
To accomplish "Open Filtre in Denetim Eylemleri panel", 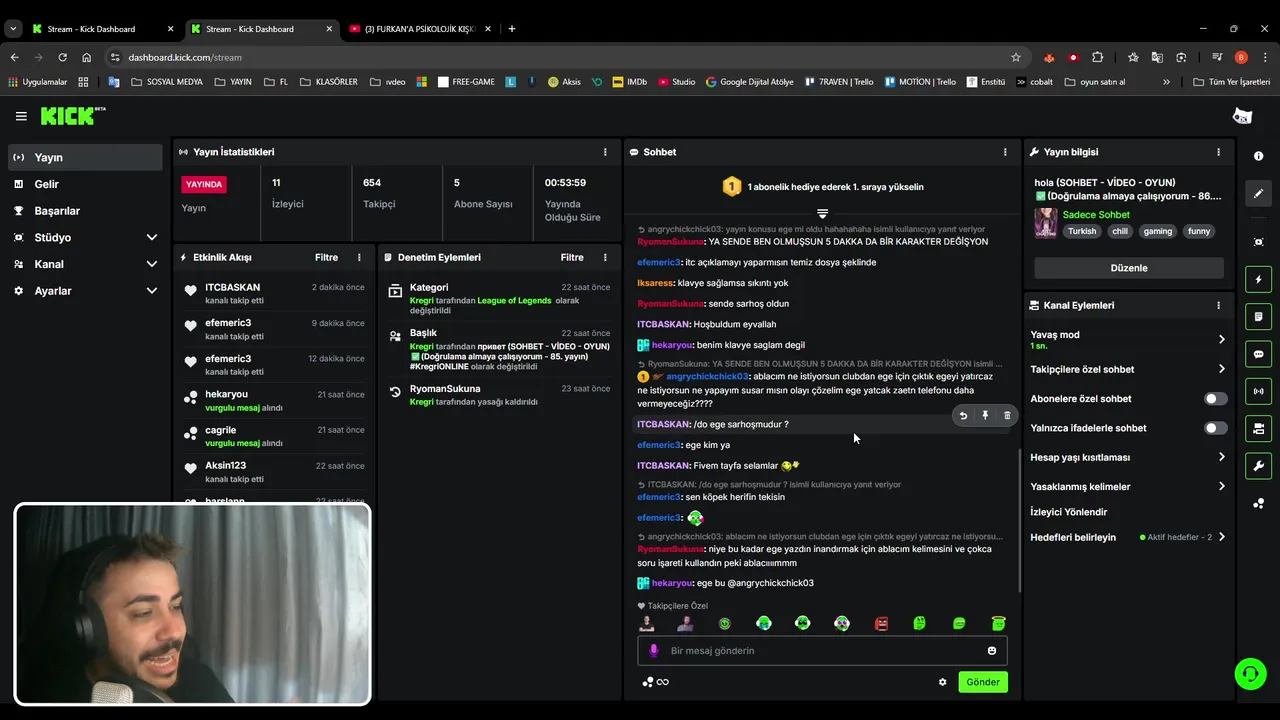I will click(x=572, y=257).
